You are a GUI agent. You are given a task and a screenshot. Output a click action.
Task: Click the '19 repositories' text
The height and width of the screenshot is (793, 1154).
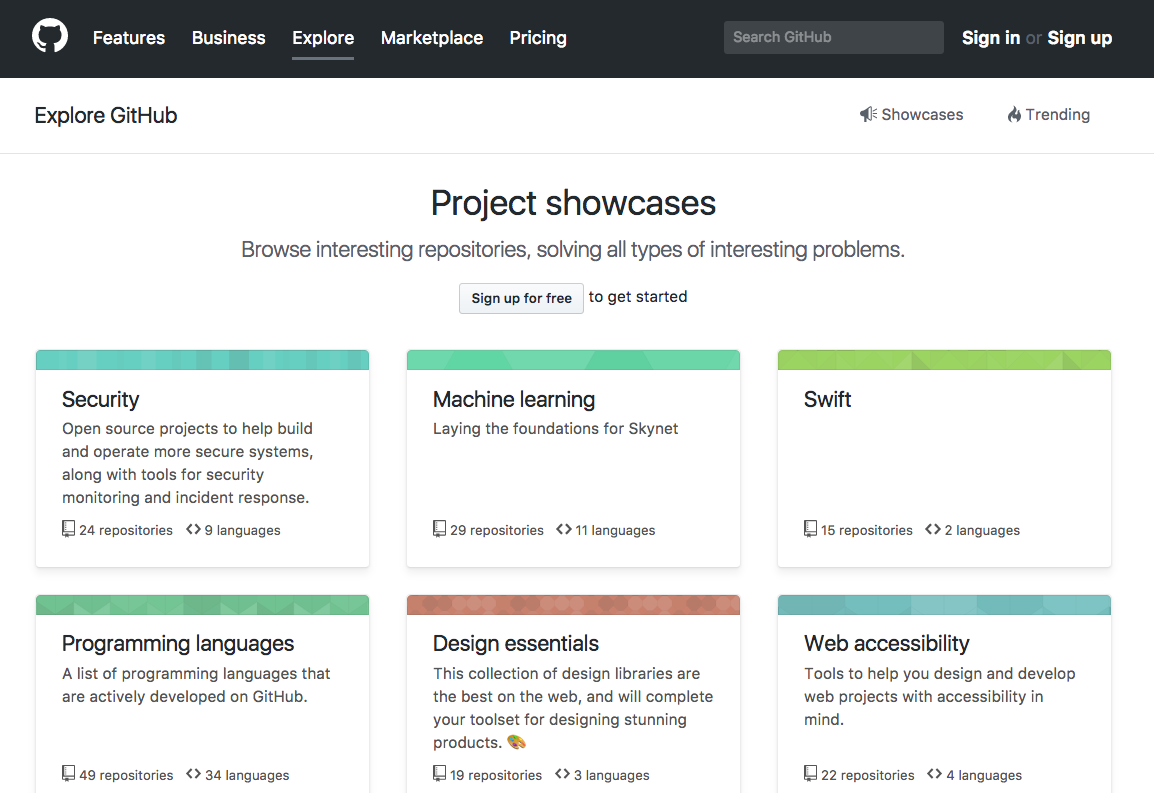click(x=496, y=775)
